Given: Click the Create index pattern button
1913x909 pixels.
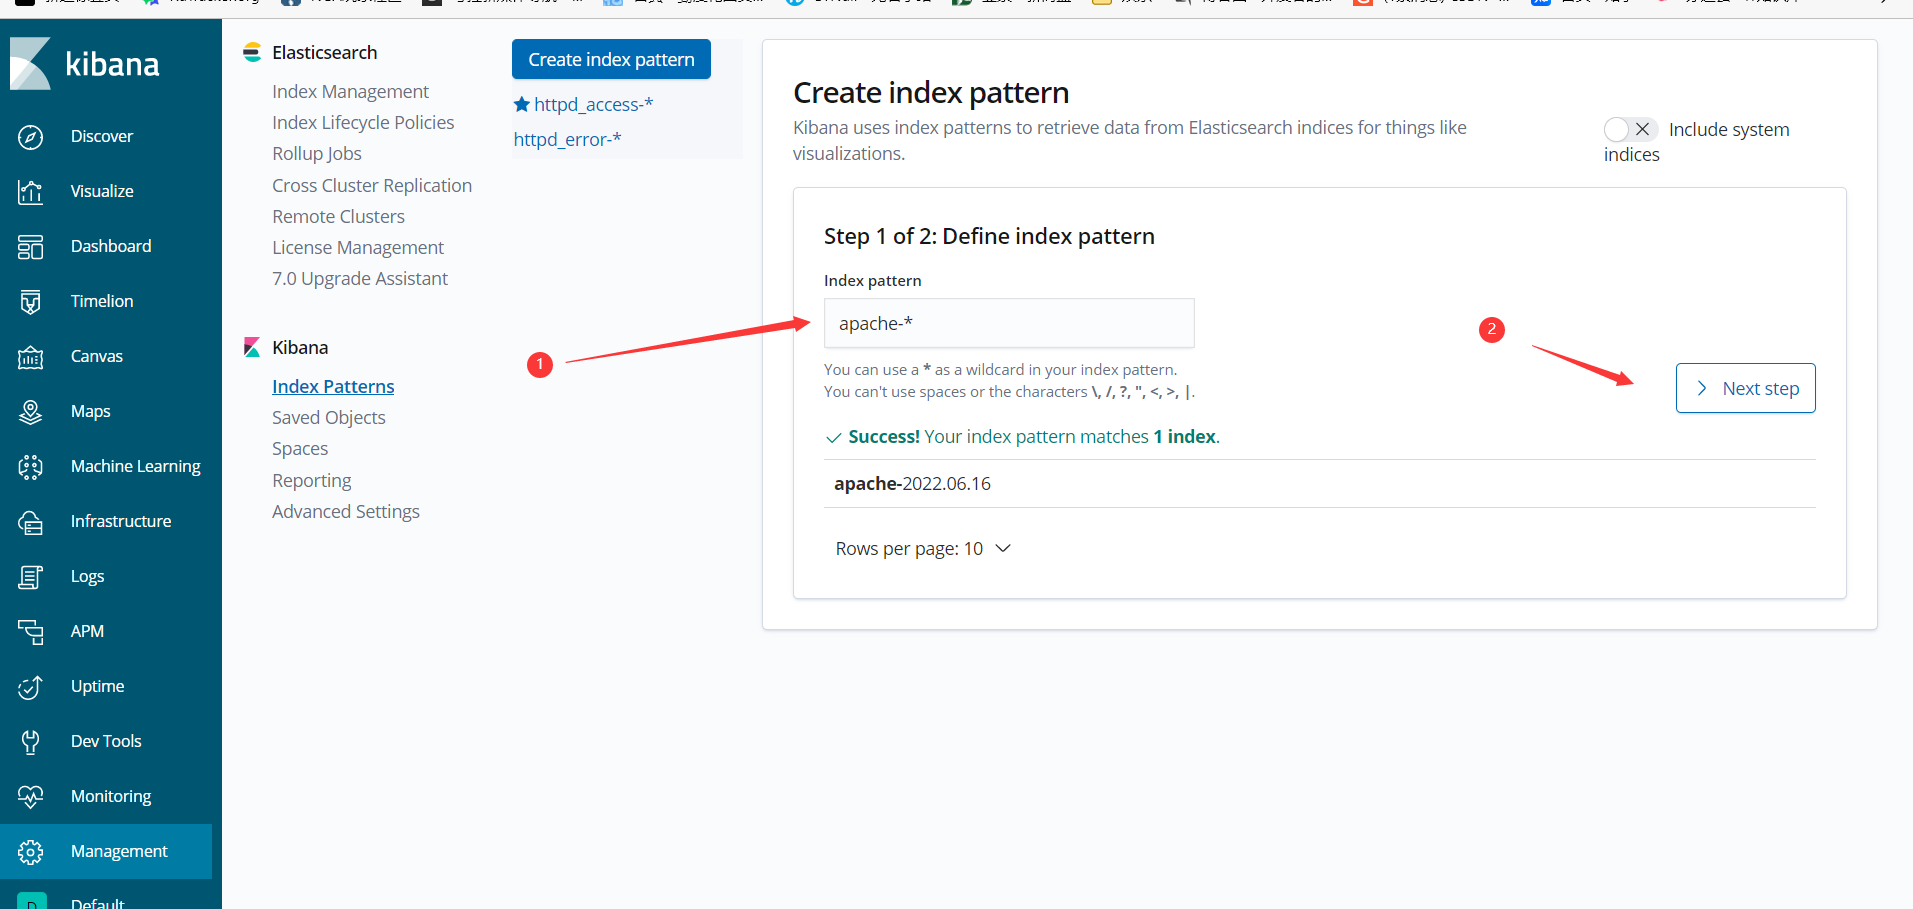Looking at the screenshot, I should click(611, 59).
